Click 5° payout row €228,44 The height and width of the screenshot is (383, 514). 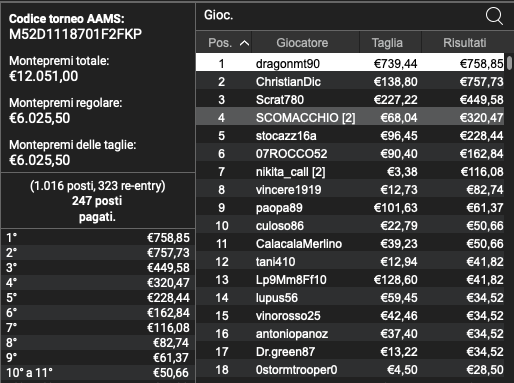(x=98, y=298)
